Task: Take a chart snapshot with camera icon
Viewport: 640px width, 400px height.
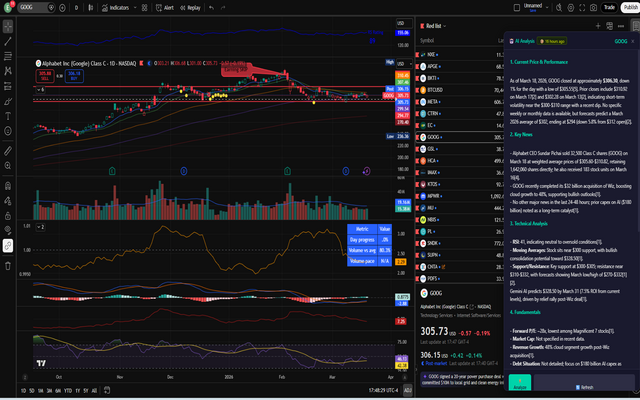Action: [x=593, y=7]
